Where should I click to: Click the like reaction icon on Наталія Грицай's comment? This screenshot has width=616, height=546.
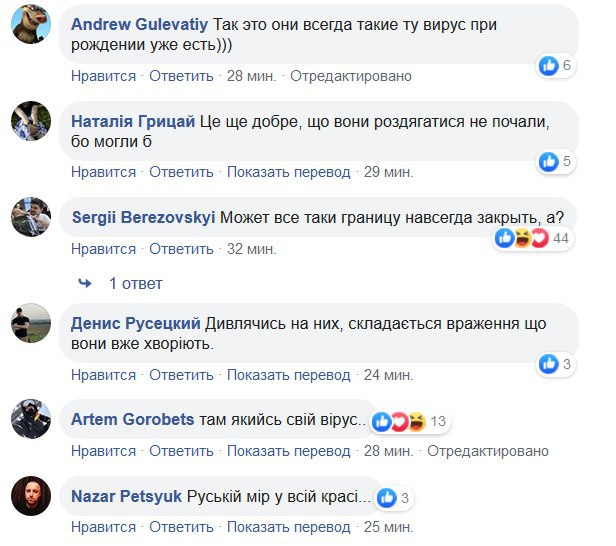coord(549,161)
